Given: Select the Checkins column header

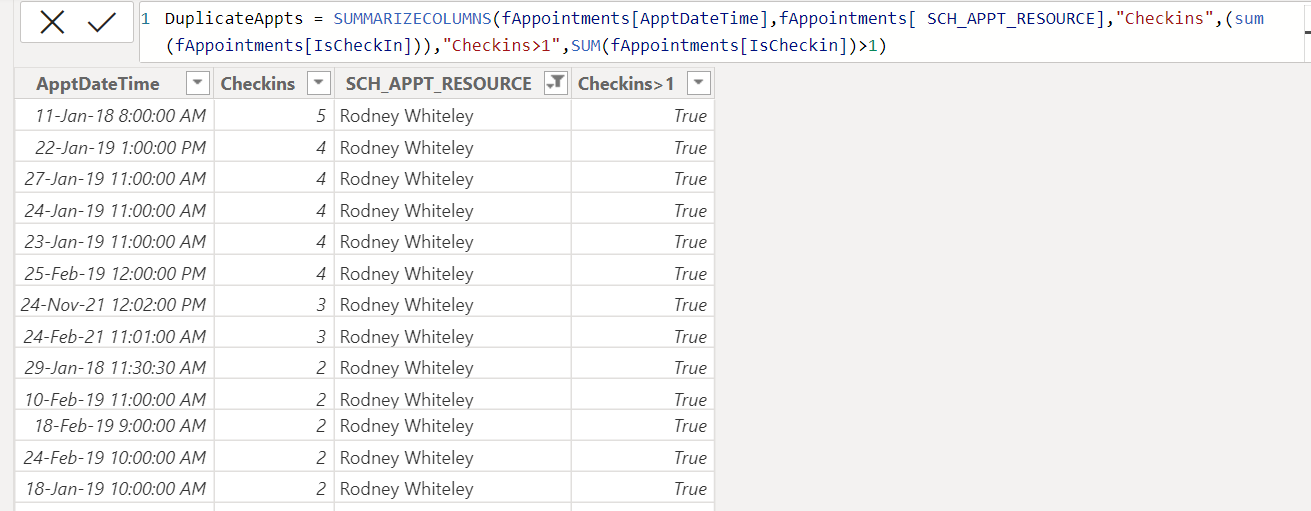Looking at the screenshot, I should (x=258, y=84).
